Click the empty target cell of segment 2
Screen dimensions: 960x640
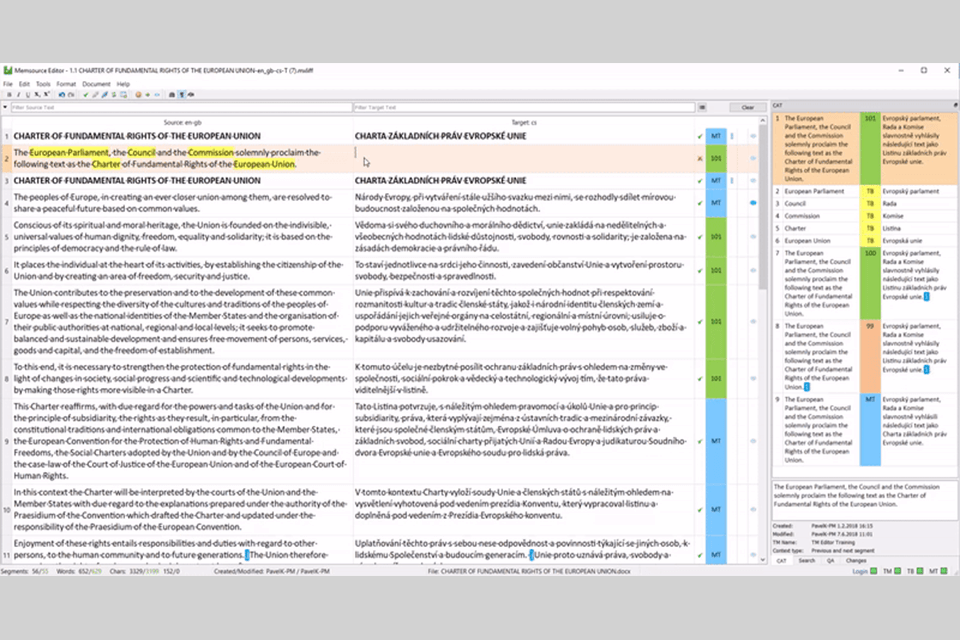[523, 159]
